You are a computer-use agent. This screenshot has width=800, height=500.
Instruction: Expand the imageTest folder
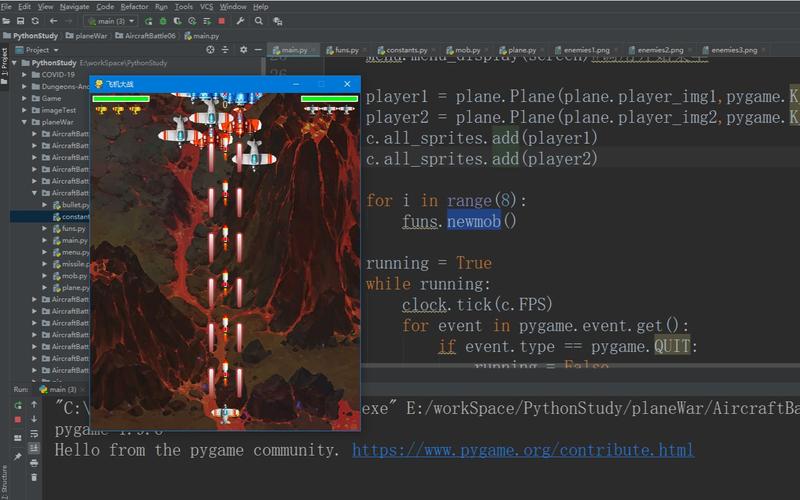coord(24,110)
